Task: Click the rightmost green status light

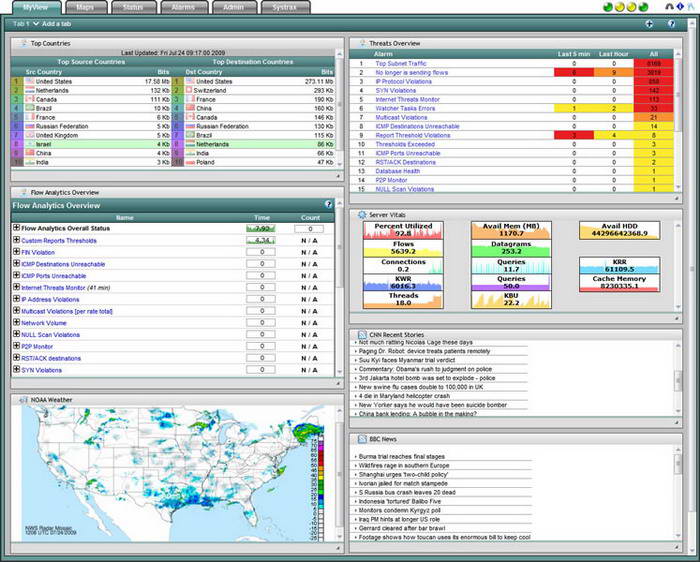Action: pos(643,7)
